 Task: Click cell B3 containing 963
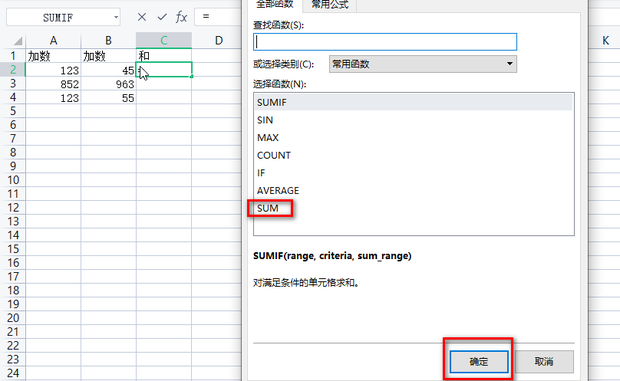point(108,84)
